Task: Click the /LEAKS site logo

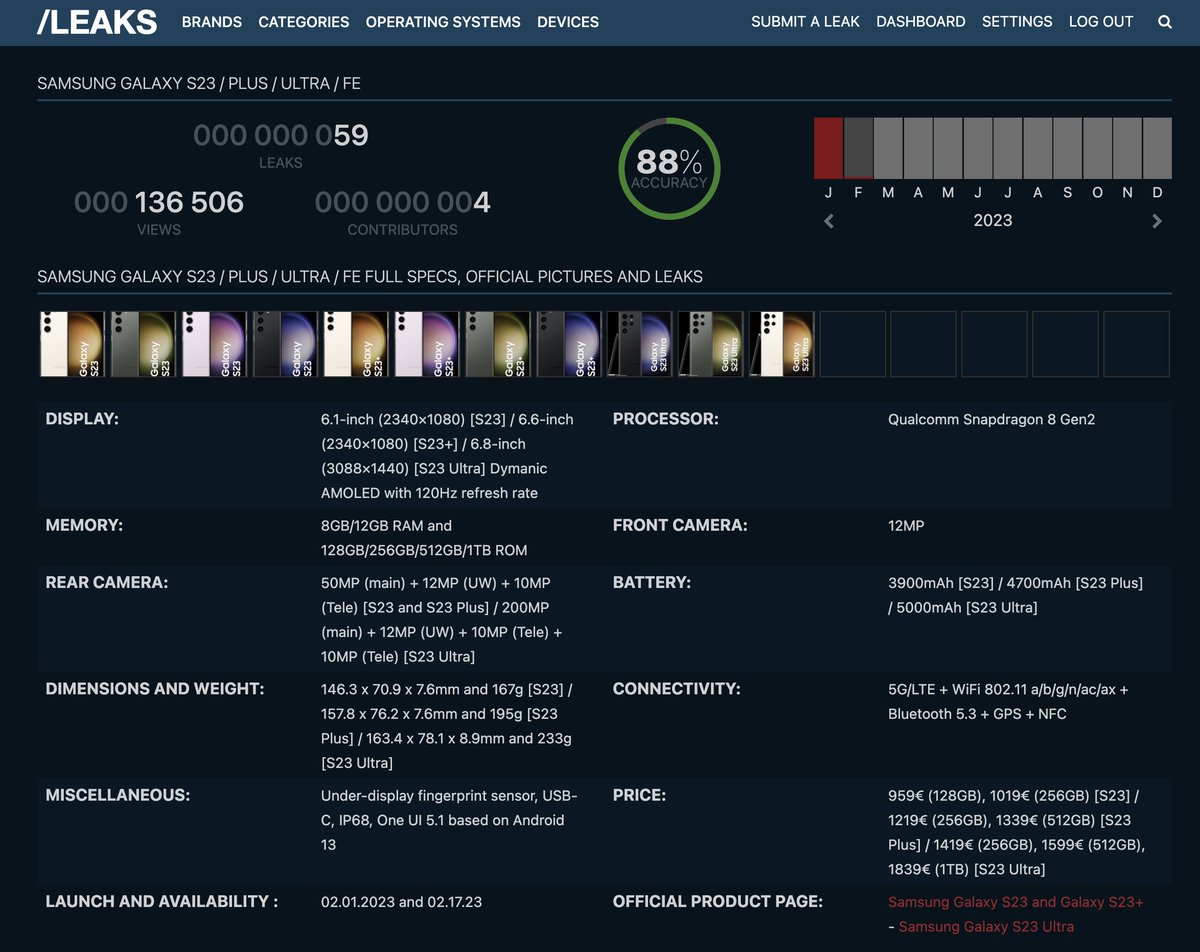Action: point(97,22)
